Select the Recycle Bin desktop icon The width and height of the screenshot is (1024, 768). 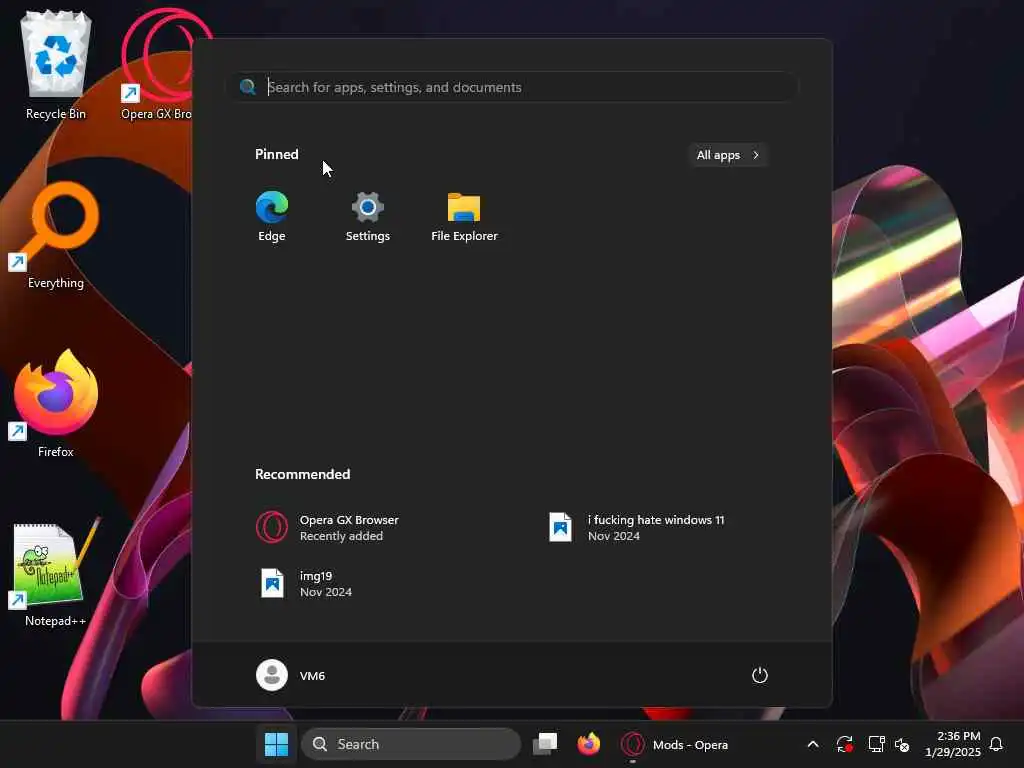coord(56,65)
